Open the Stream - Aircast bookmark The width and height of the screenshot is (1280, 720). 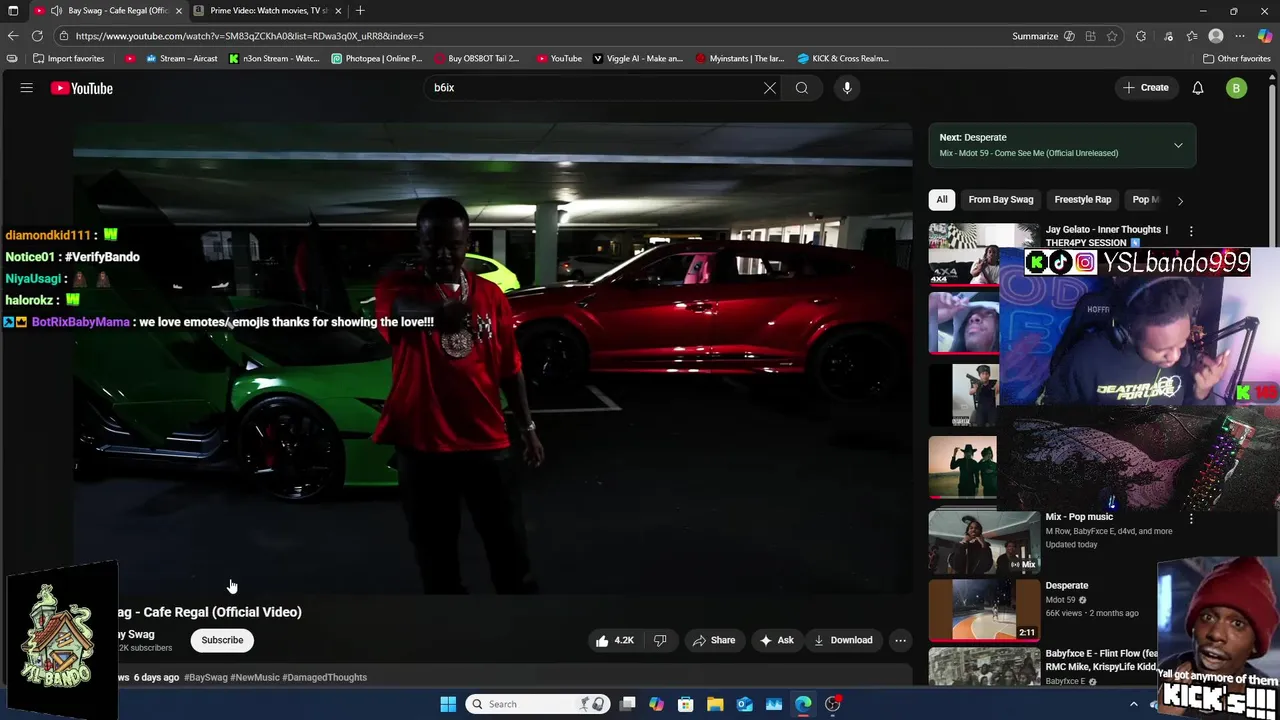pyautogui.click(x=181, y=58)
